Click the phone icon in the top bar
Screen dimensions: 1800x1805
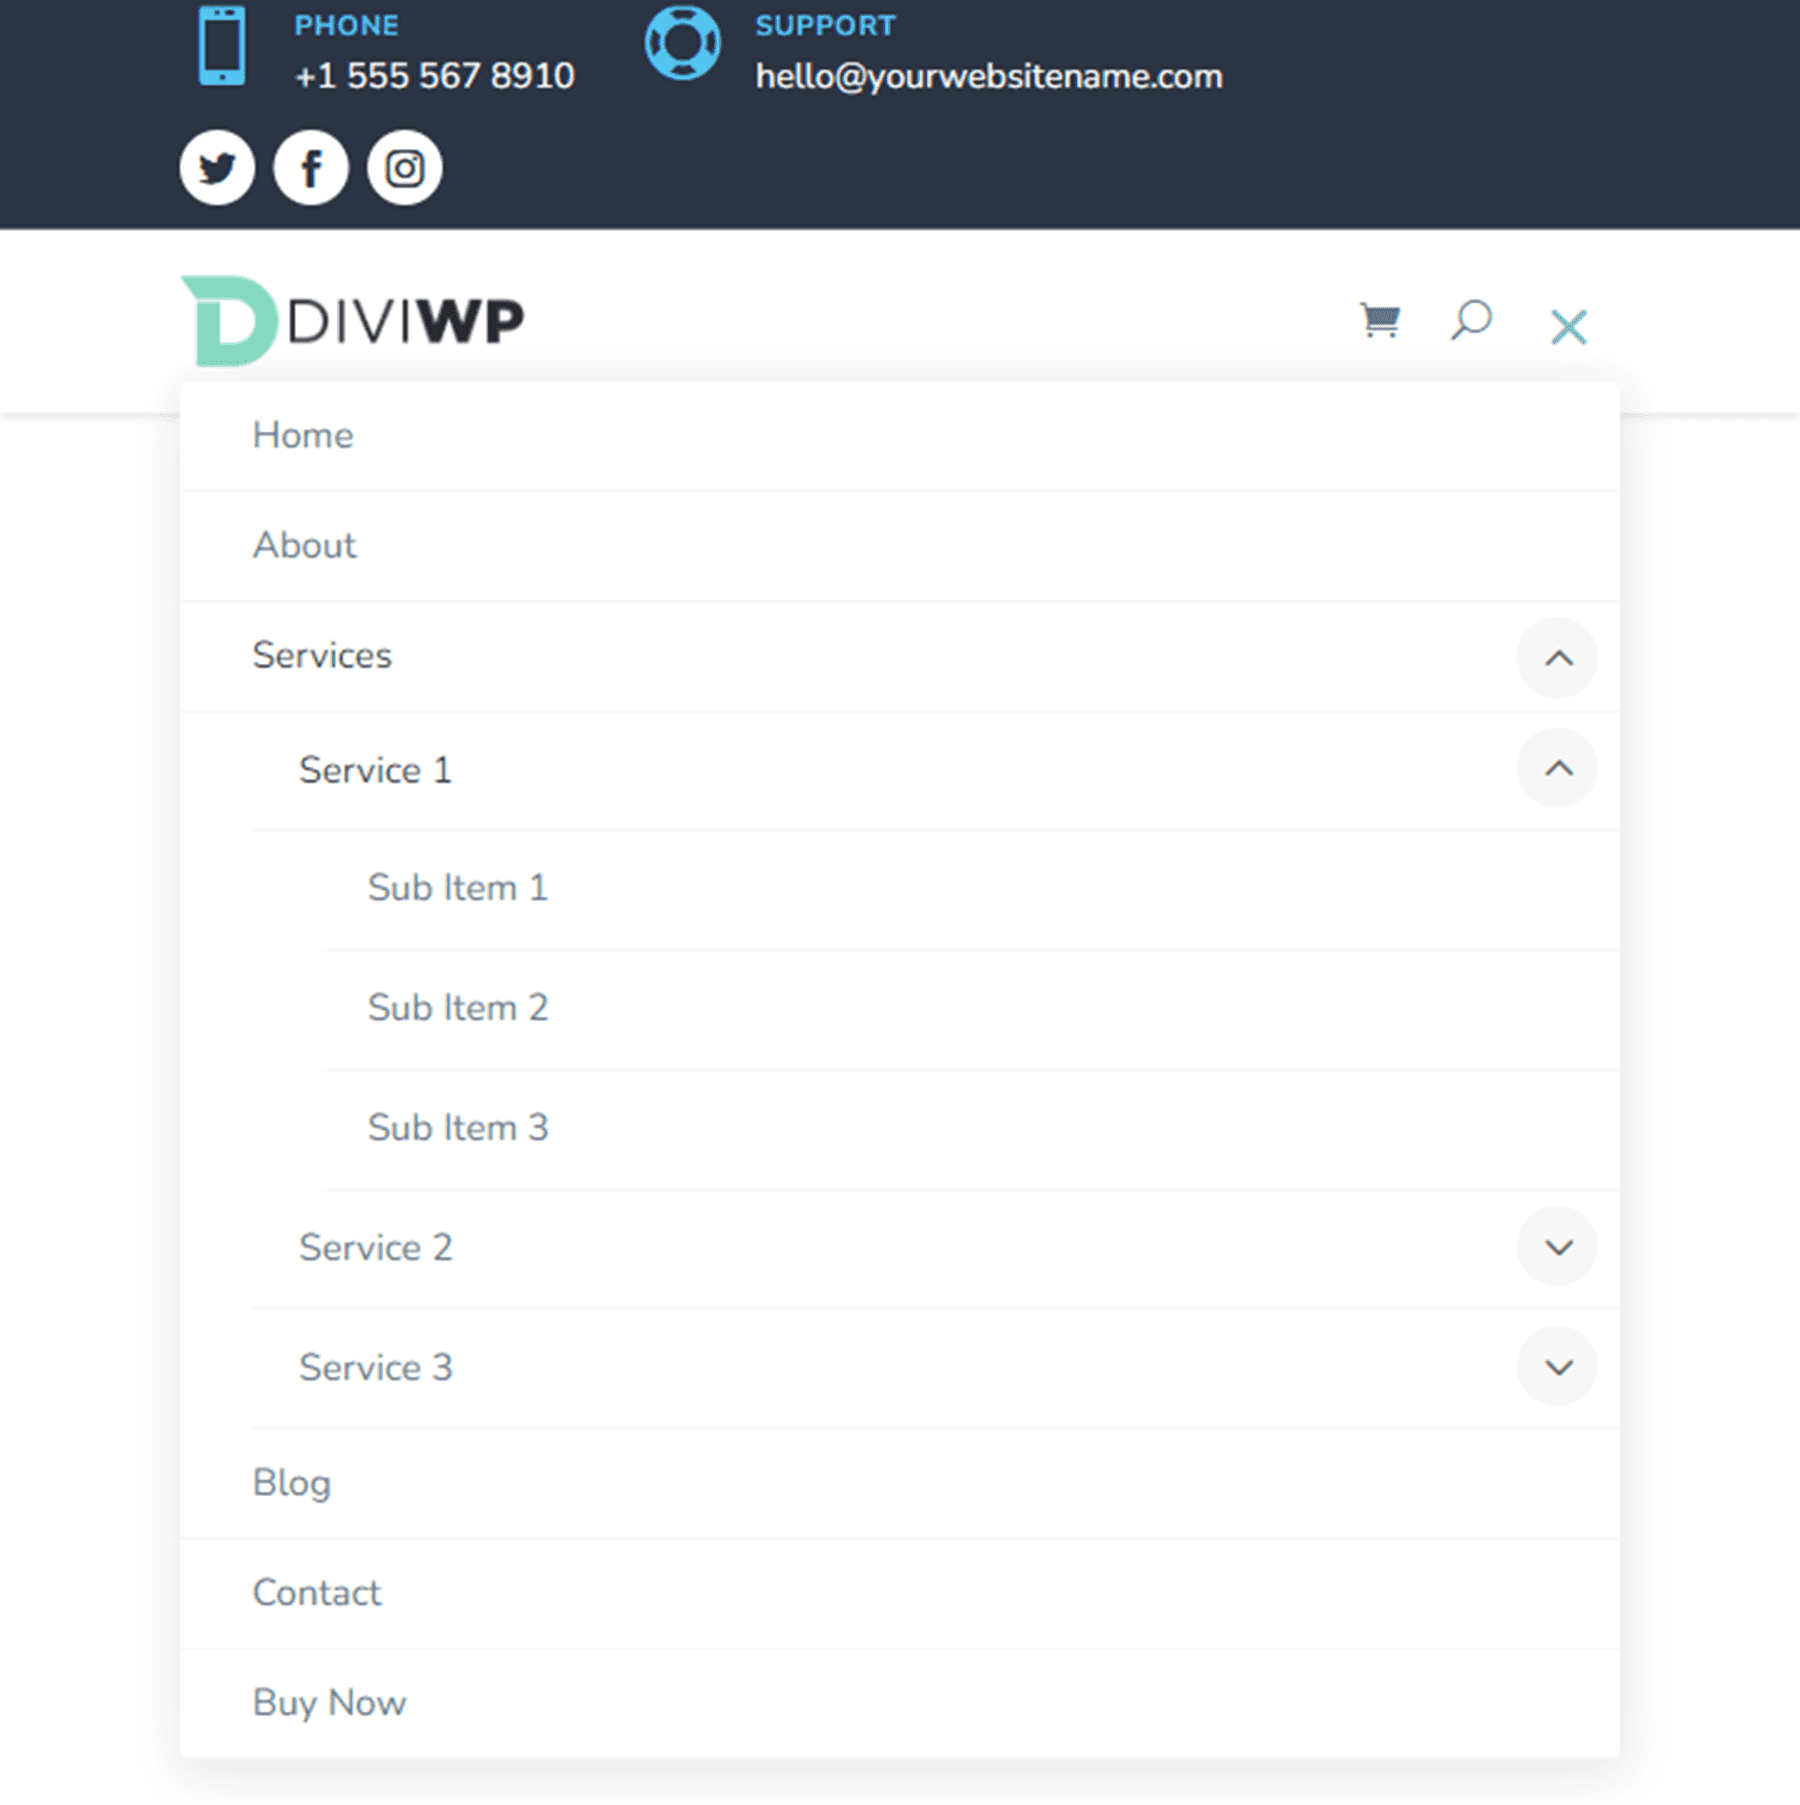[x=222, y=48]
